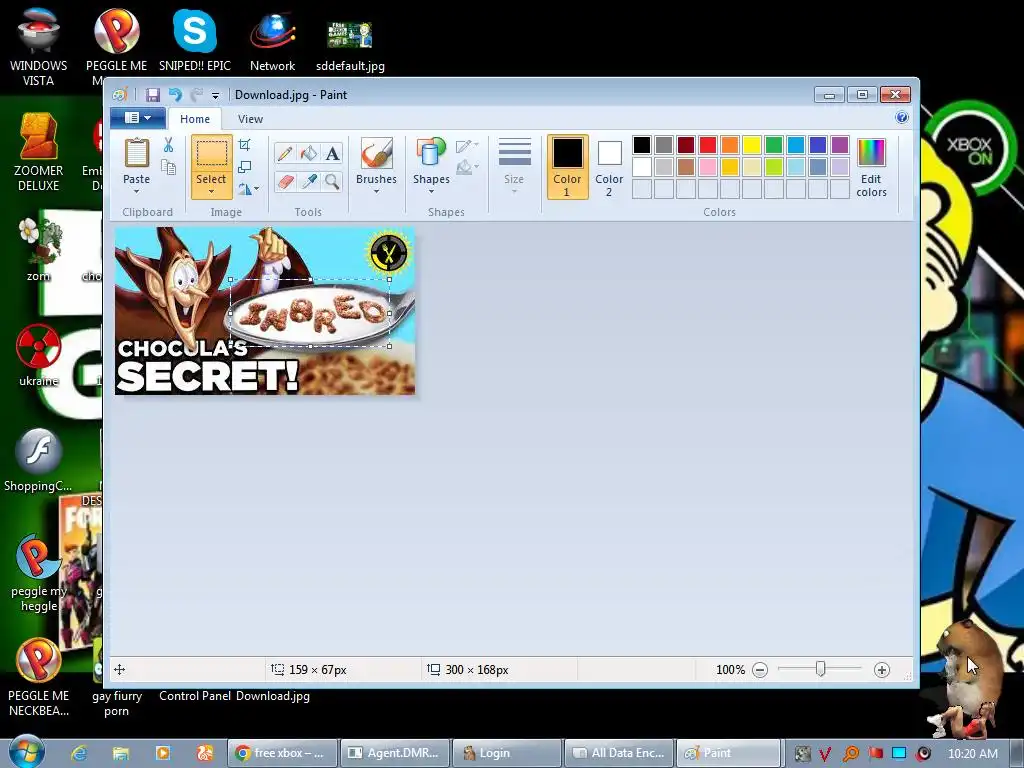Pick the red color swatch

coord(707,145)
